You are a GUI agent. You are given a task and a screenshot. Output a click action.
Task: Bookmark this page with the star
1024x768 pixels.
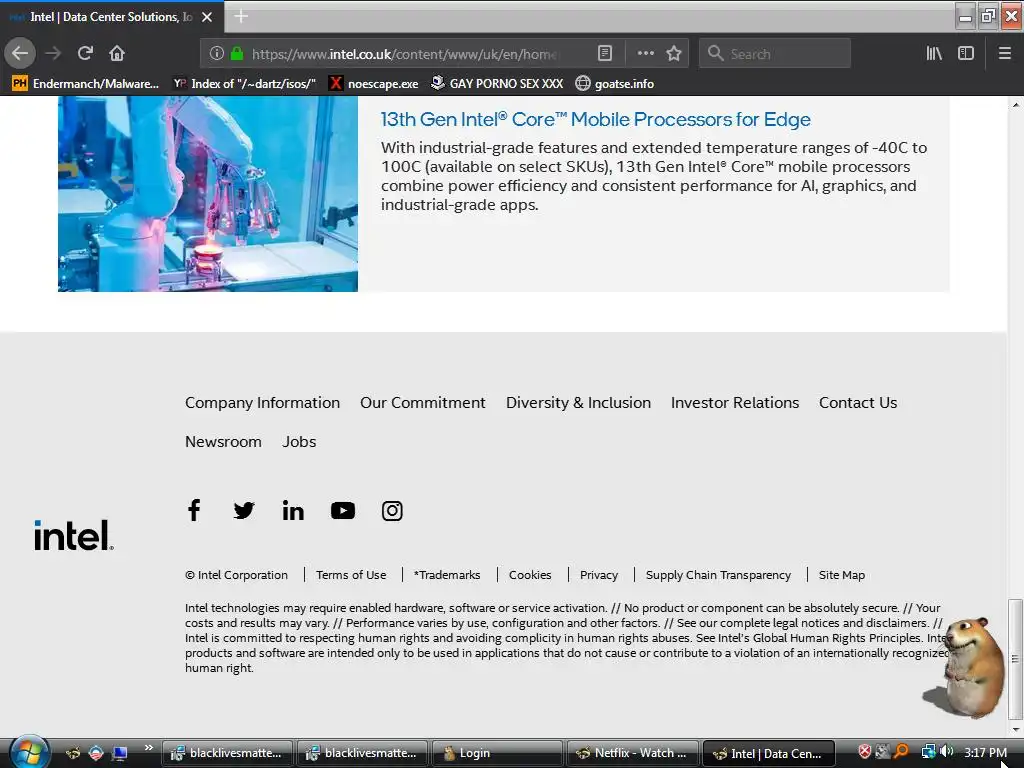pos(674,54)
